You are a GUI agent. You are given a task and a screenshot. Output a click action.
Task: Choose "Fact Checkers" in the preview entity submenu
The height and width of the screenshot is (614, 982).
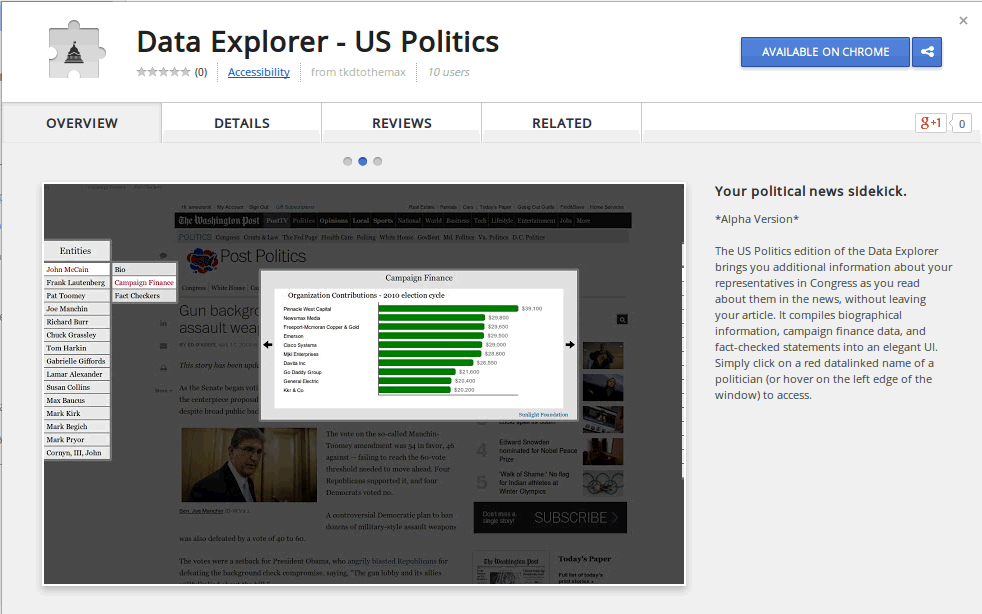[x=144, y=296]
